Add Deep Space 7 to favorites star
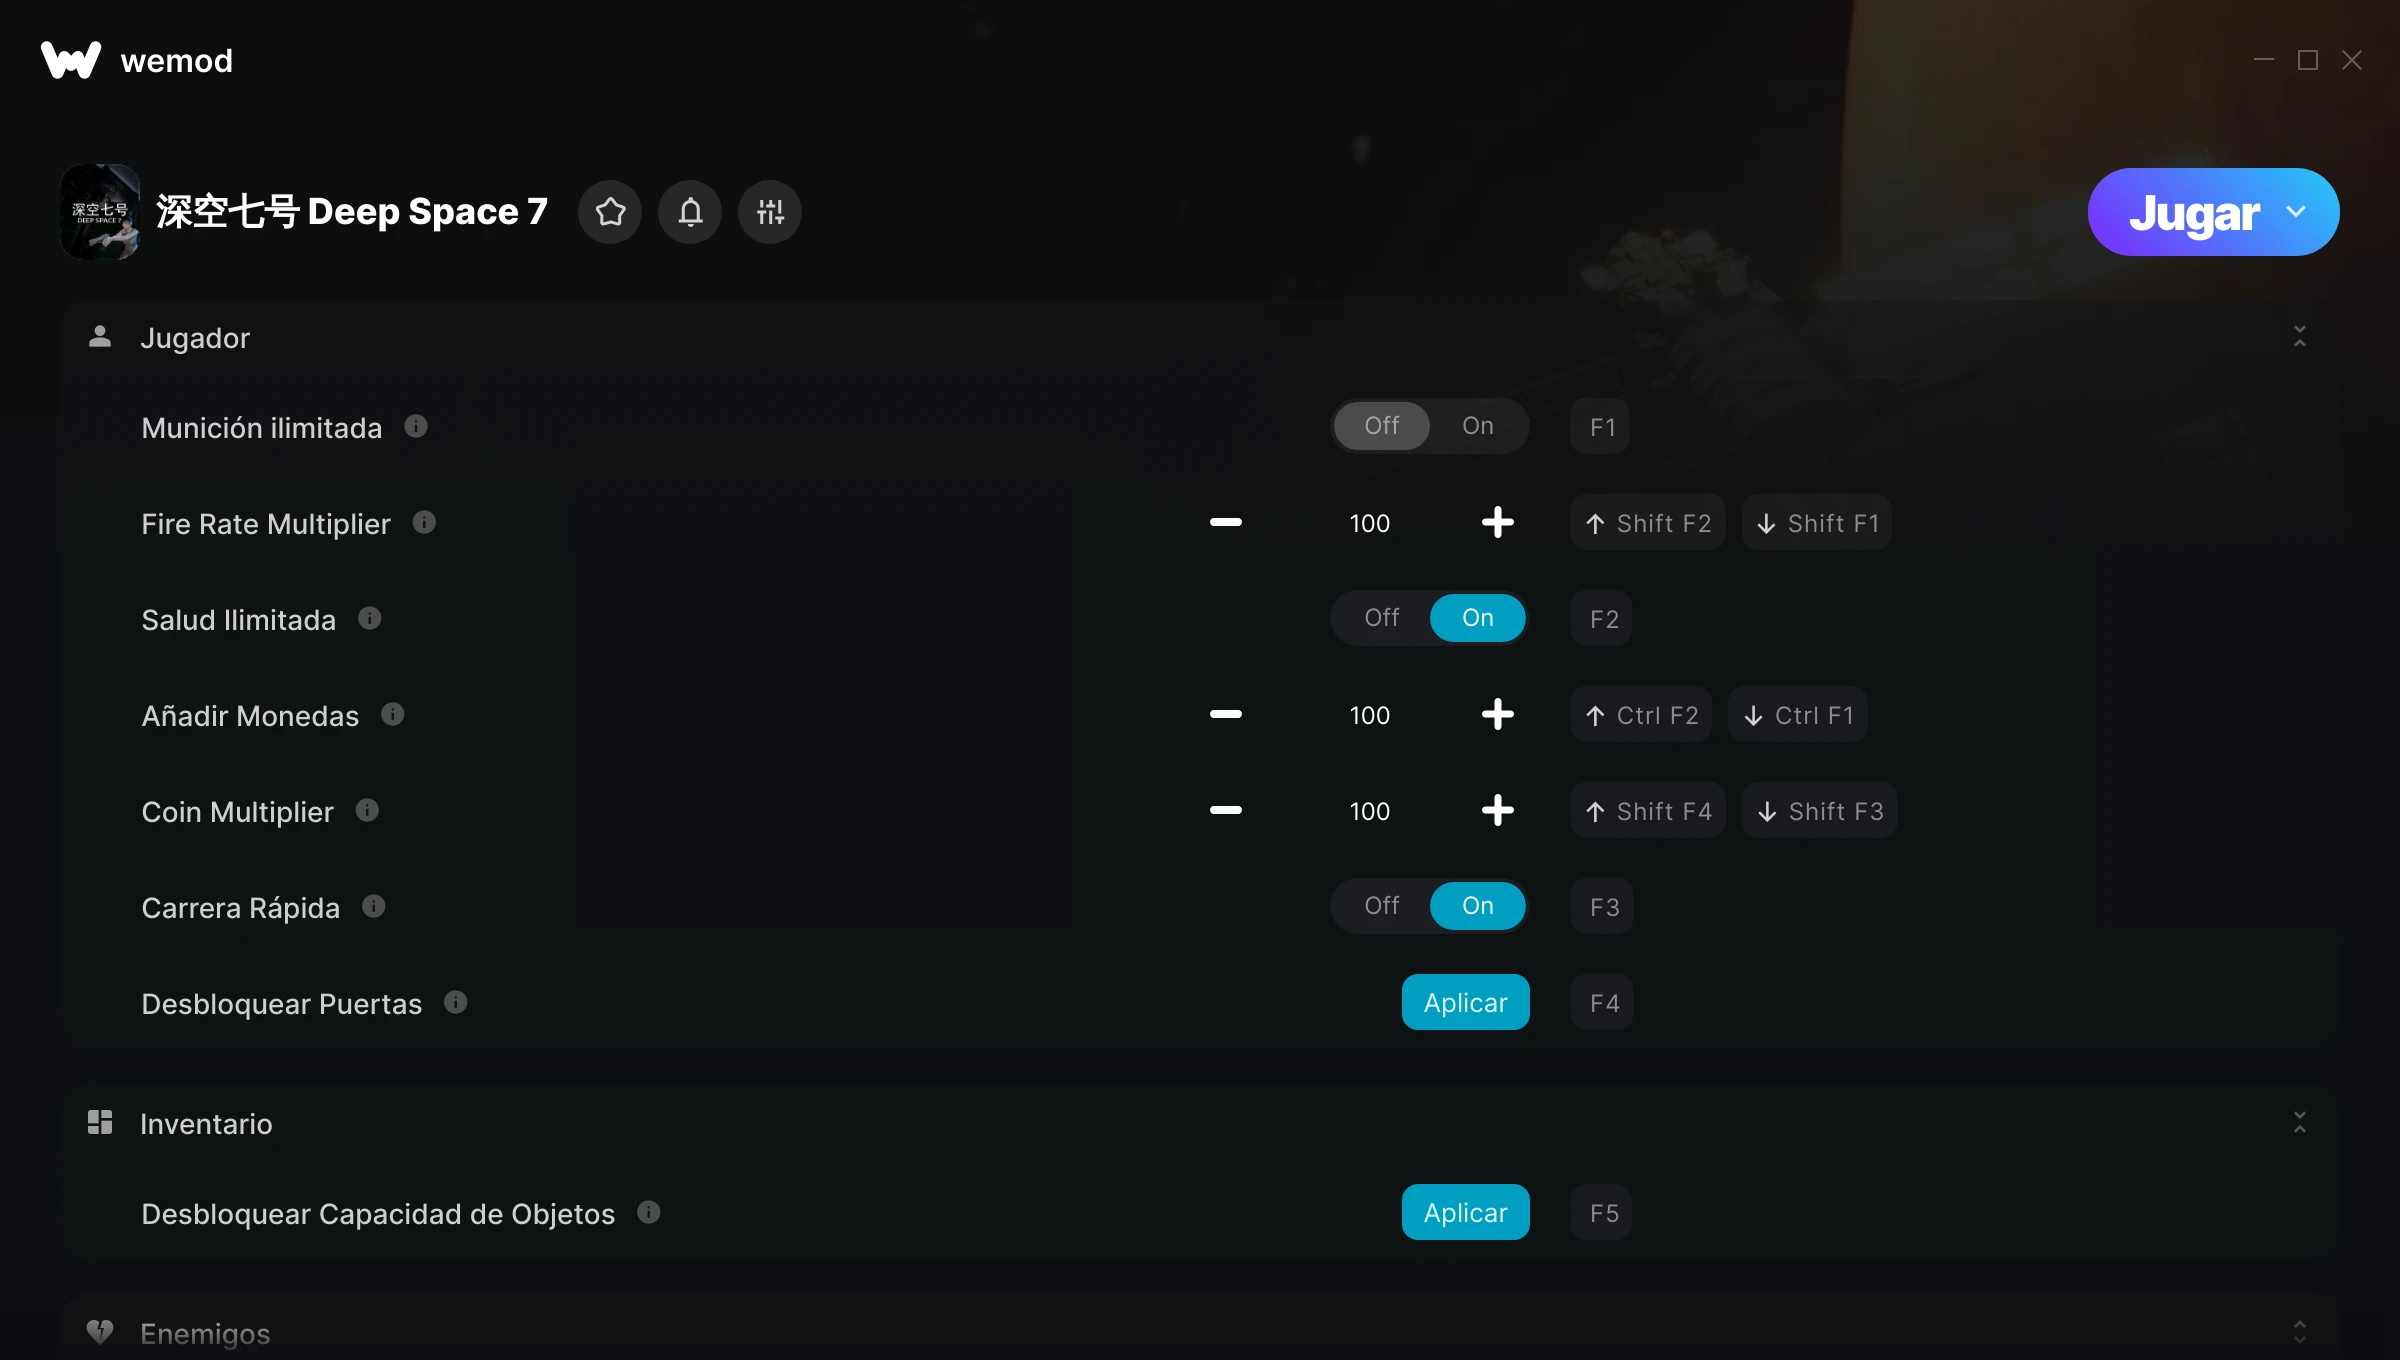This screenshot has height=1360, width=2400. (610, 212)
